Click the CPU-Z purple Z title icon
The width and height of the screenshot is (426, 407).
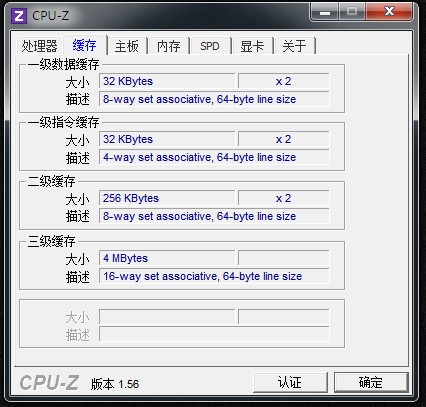point(19,15)
